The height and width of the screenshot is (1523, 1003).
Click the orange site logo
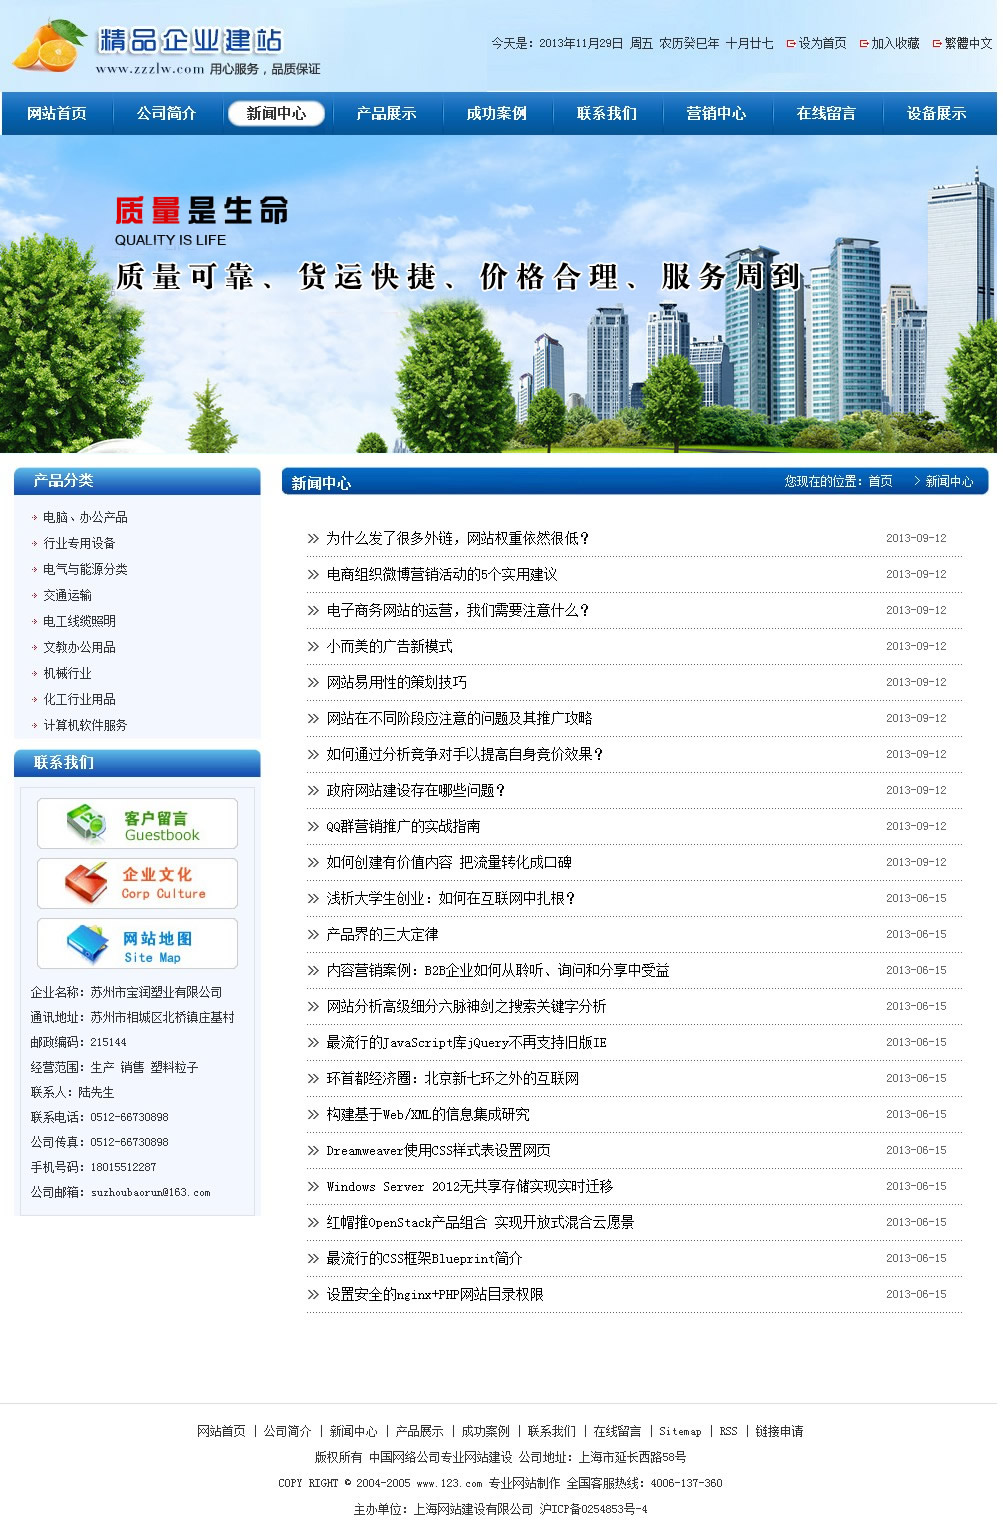50,48
